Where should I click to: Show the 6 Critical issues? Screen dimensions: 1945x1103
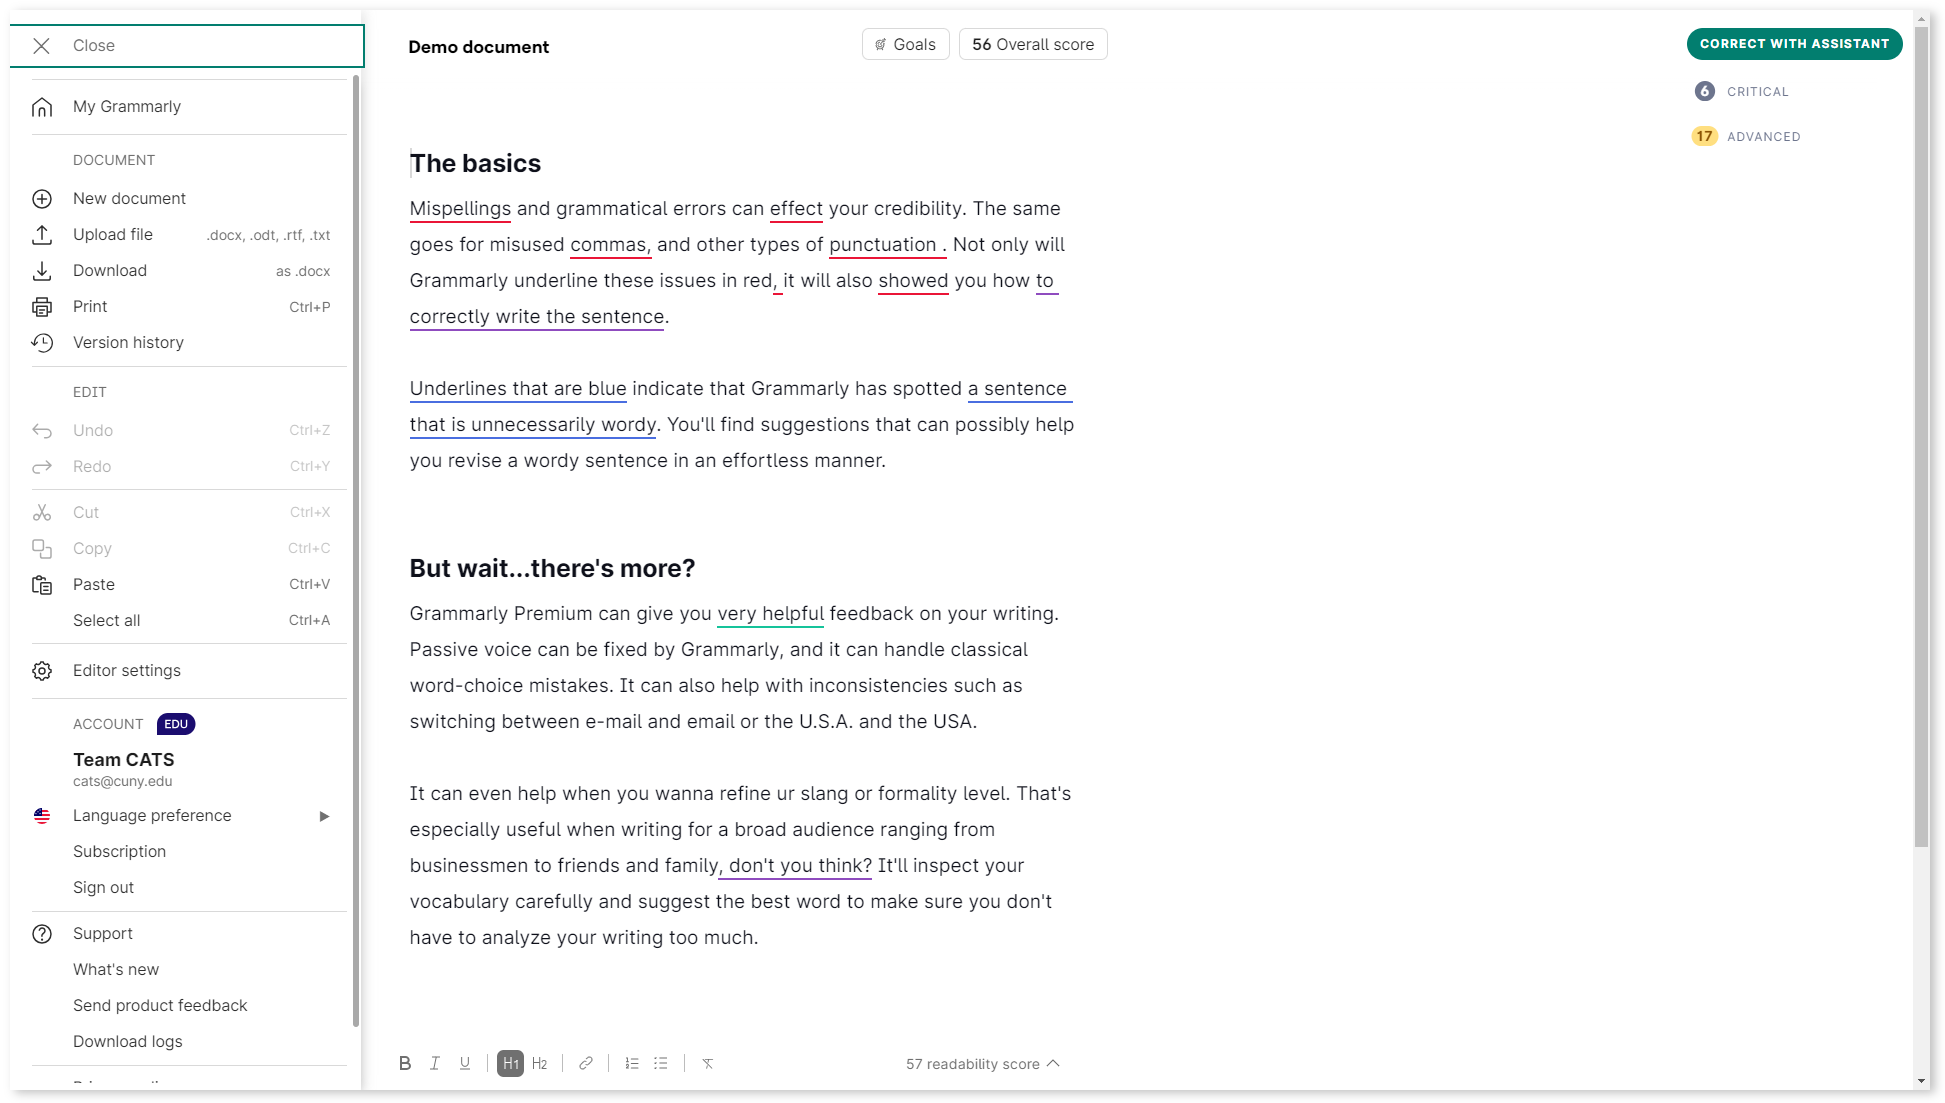click(1742, 91)
